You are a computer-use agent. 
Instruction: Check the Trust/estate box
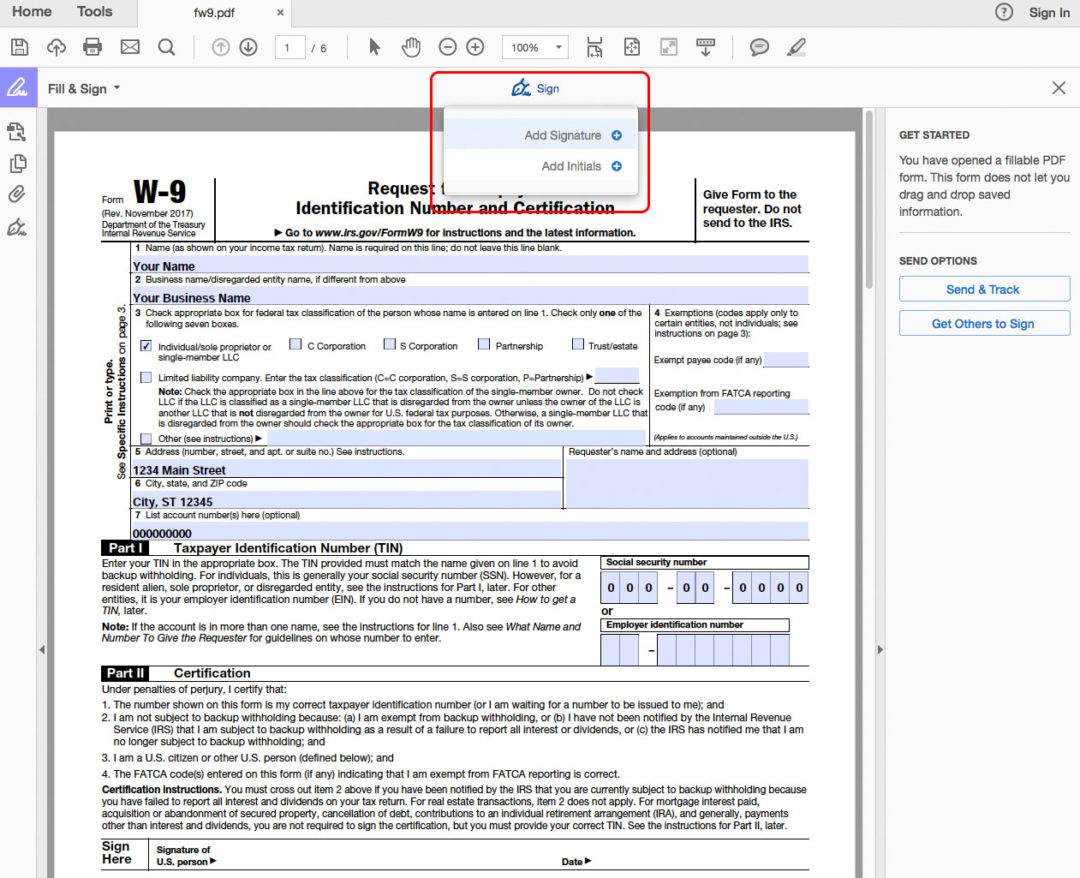click(578, 344)
